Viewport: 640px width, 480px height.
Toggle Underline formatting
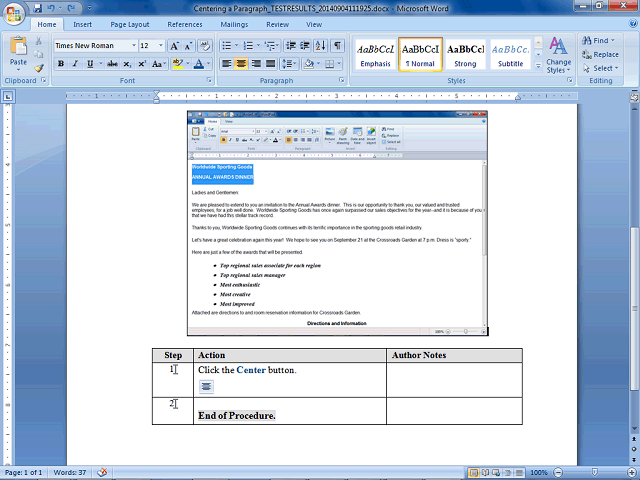click(x=90, y=64)
